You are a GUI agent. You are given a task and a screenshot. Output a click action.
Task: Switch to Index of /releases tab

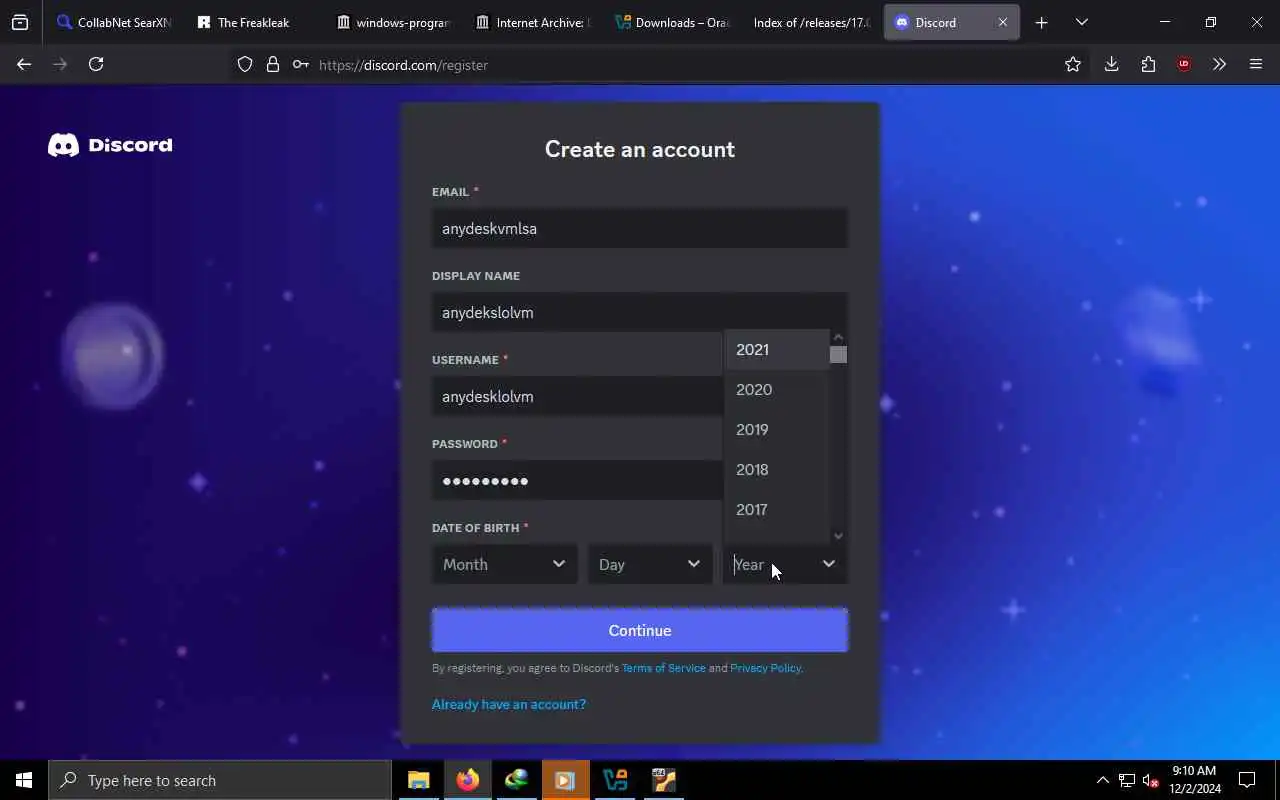[811, 22]
